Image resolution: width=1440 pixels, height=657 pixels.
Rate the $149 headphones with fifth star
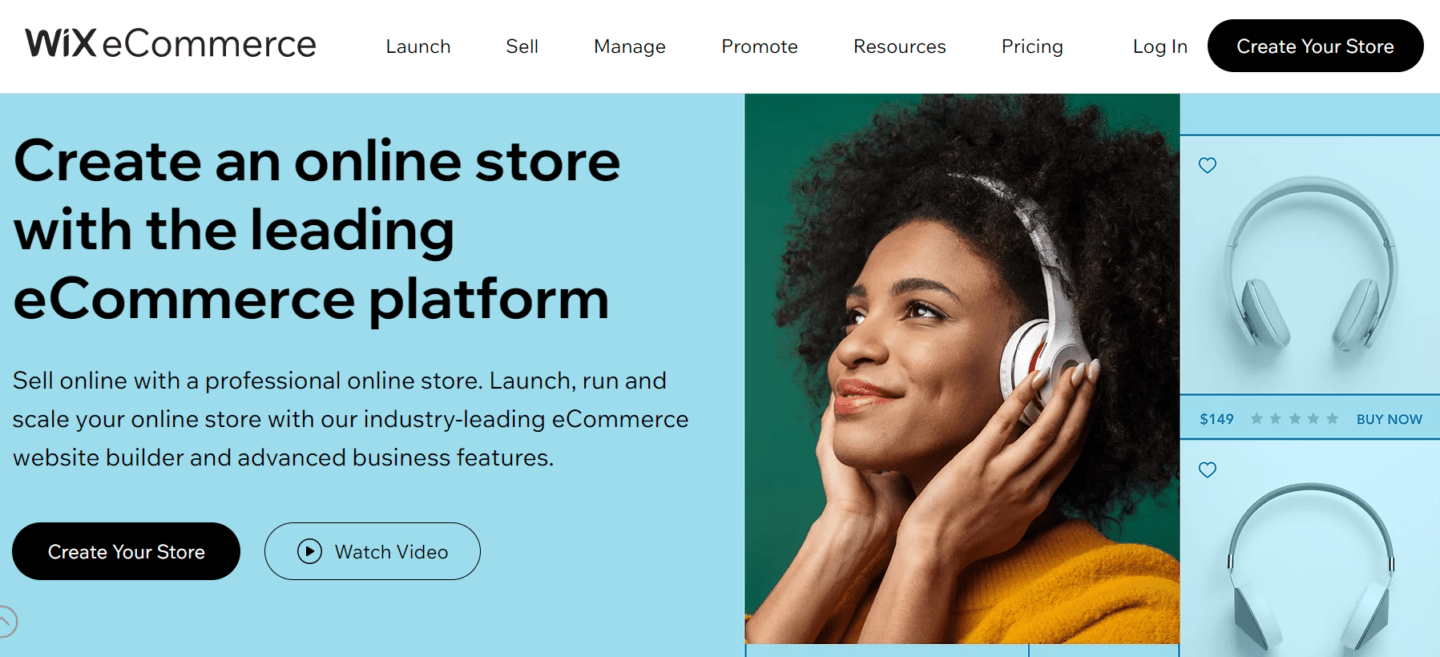click(x=1332, y=419)
